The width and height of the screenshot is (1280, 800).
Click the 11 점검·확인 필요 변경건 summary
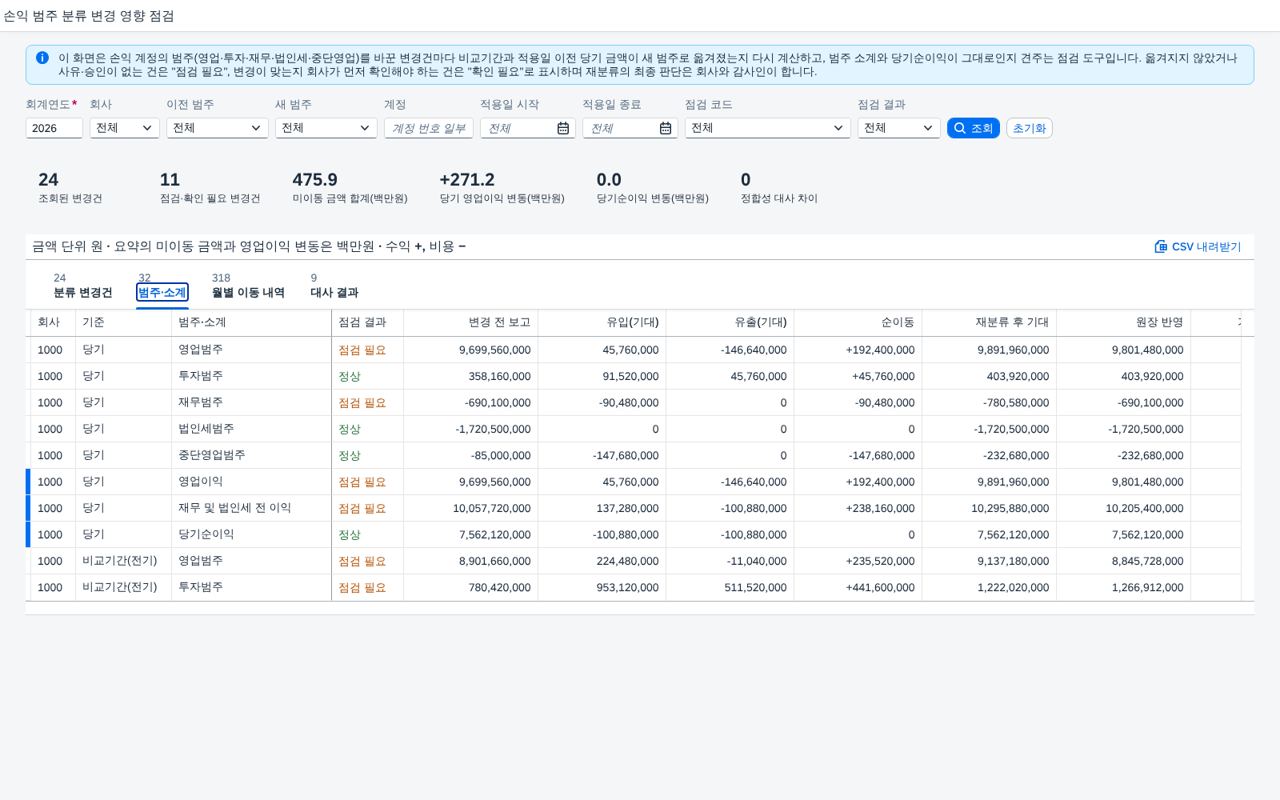tap(210, 187)
